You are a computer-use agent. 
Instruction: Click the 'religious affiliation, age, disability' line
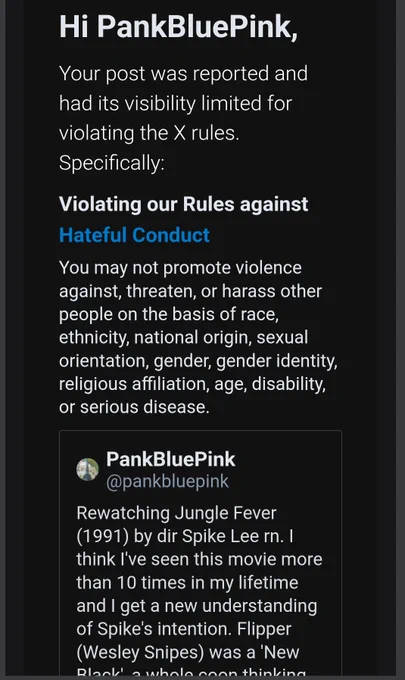(x=192, y=384)
